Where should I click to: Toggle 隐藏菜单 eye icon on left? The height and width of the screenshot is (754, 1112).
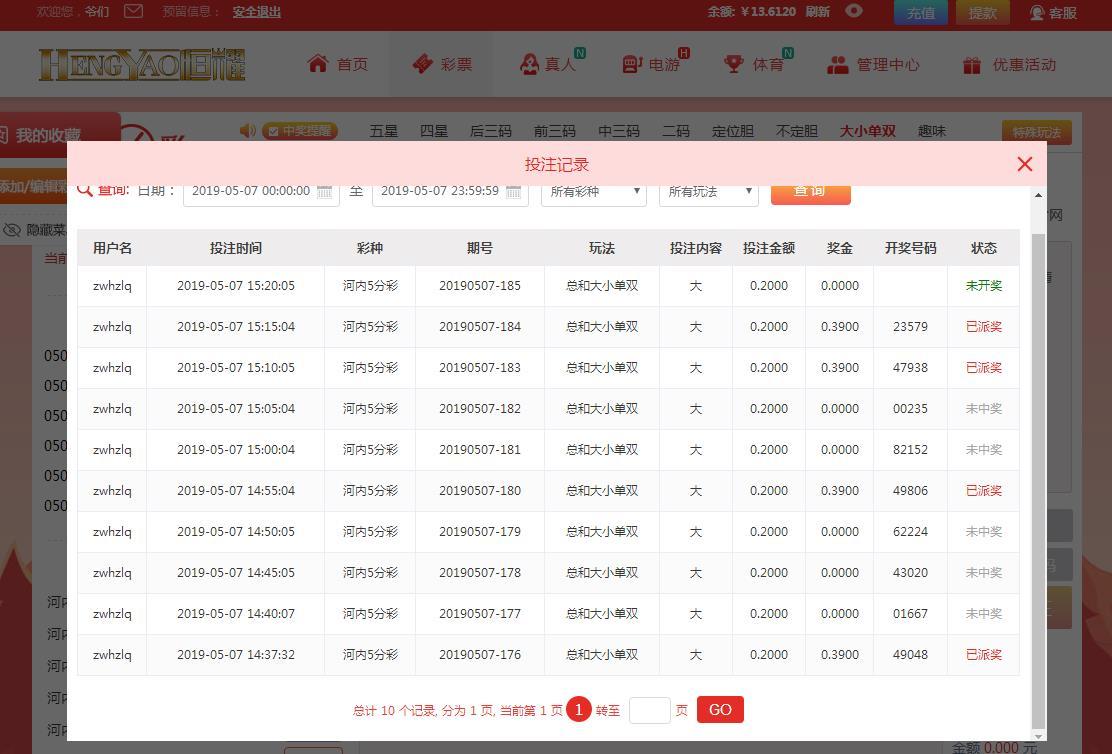coord(11,230)
